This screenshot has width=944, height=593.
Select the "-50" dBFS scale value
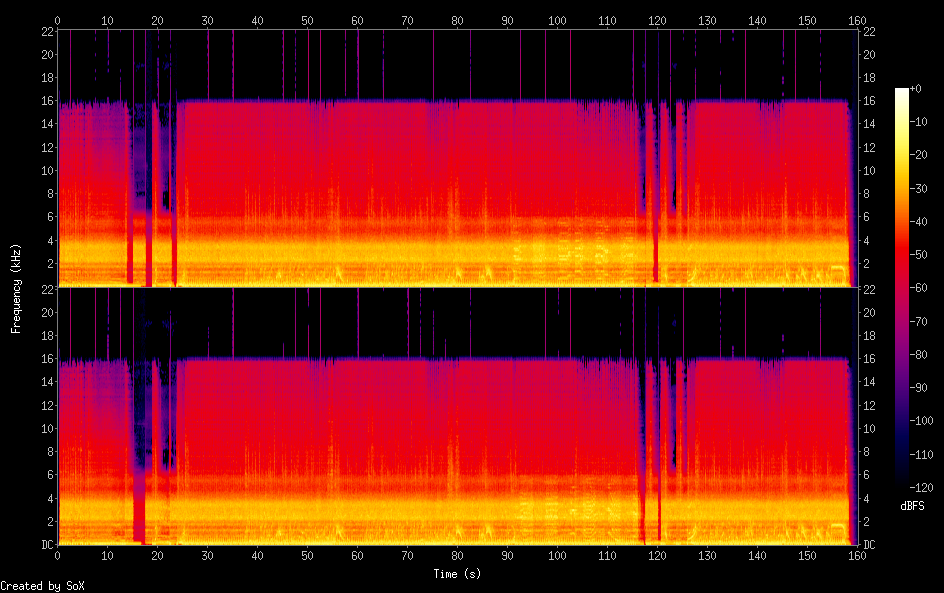pos(918,255)
